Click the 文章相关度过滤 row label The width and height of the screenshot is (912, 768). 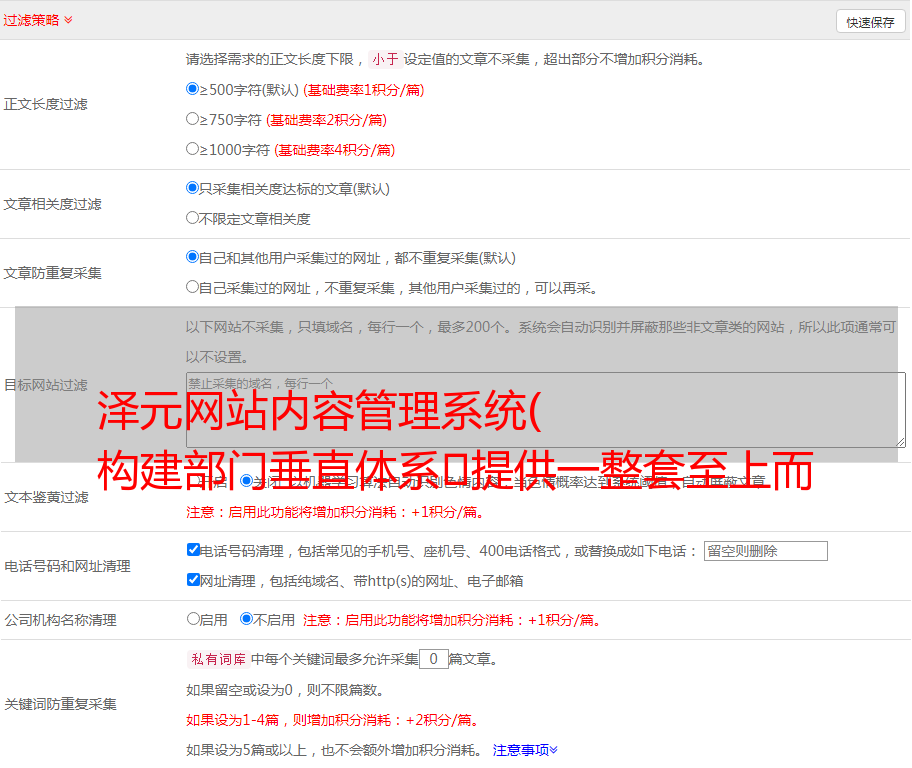[52, 204]
